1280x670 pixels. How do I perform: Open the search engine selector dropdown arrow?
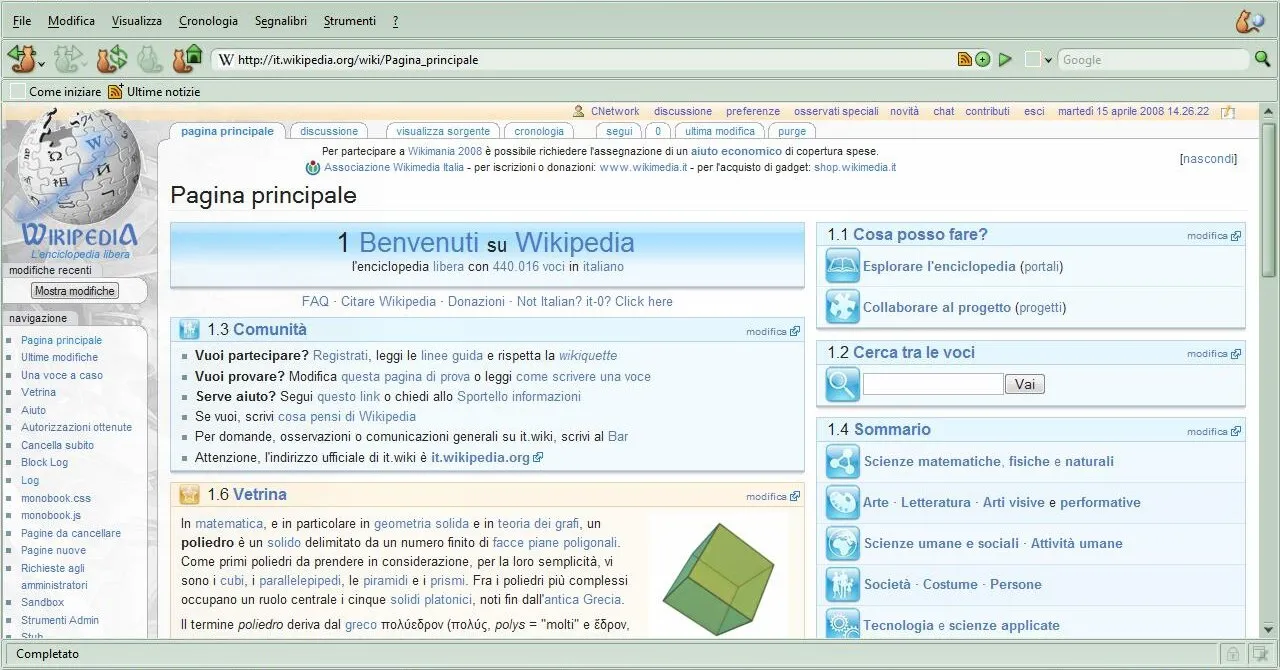[1048, 60]
